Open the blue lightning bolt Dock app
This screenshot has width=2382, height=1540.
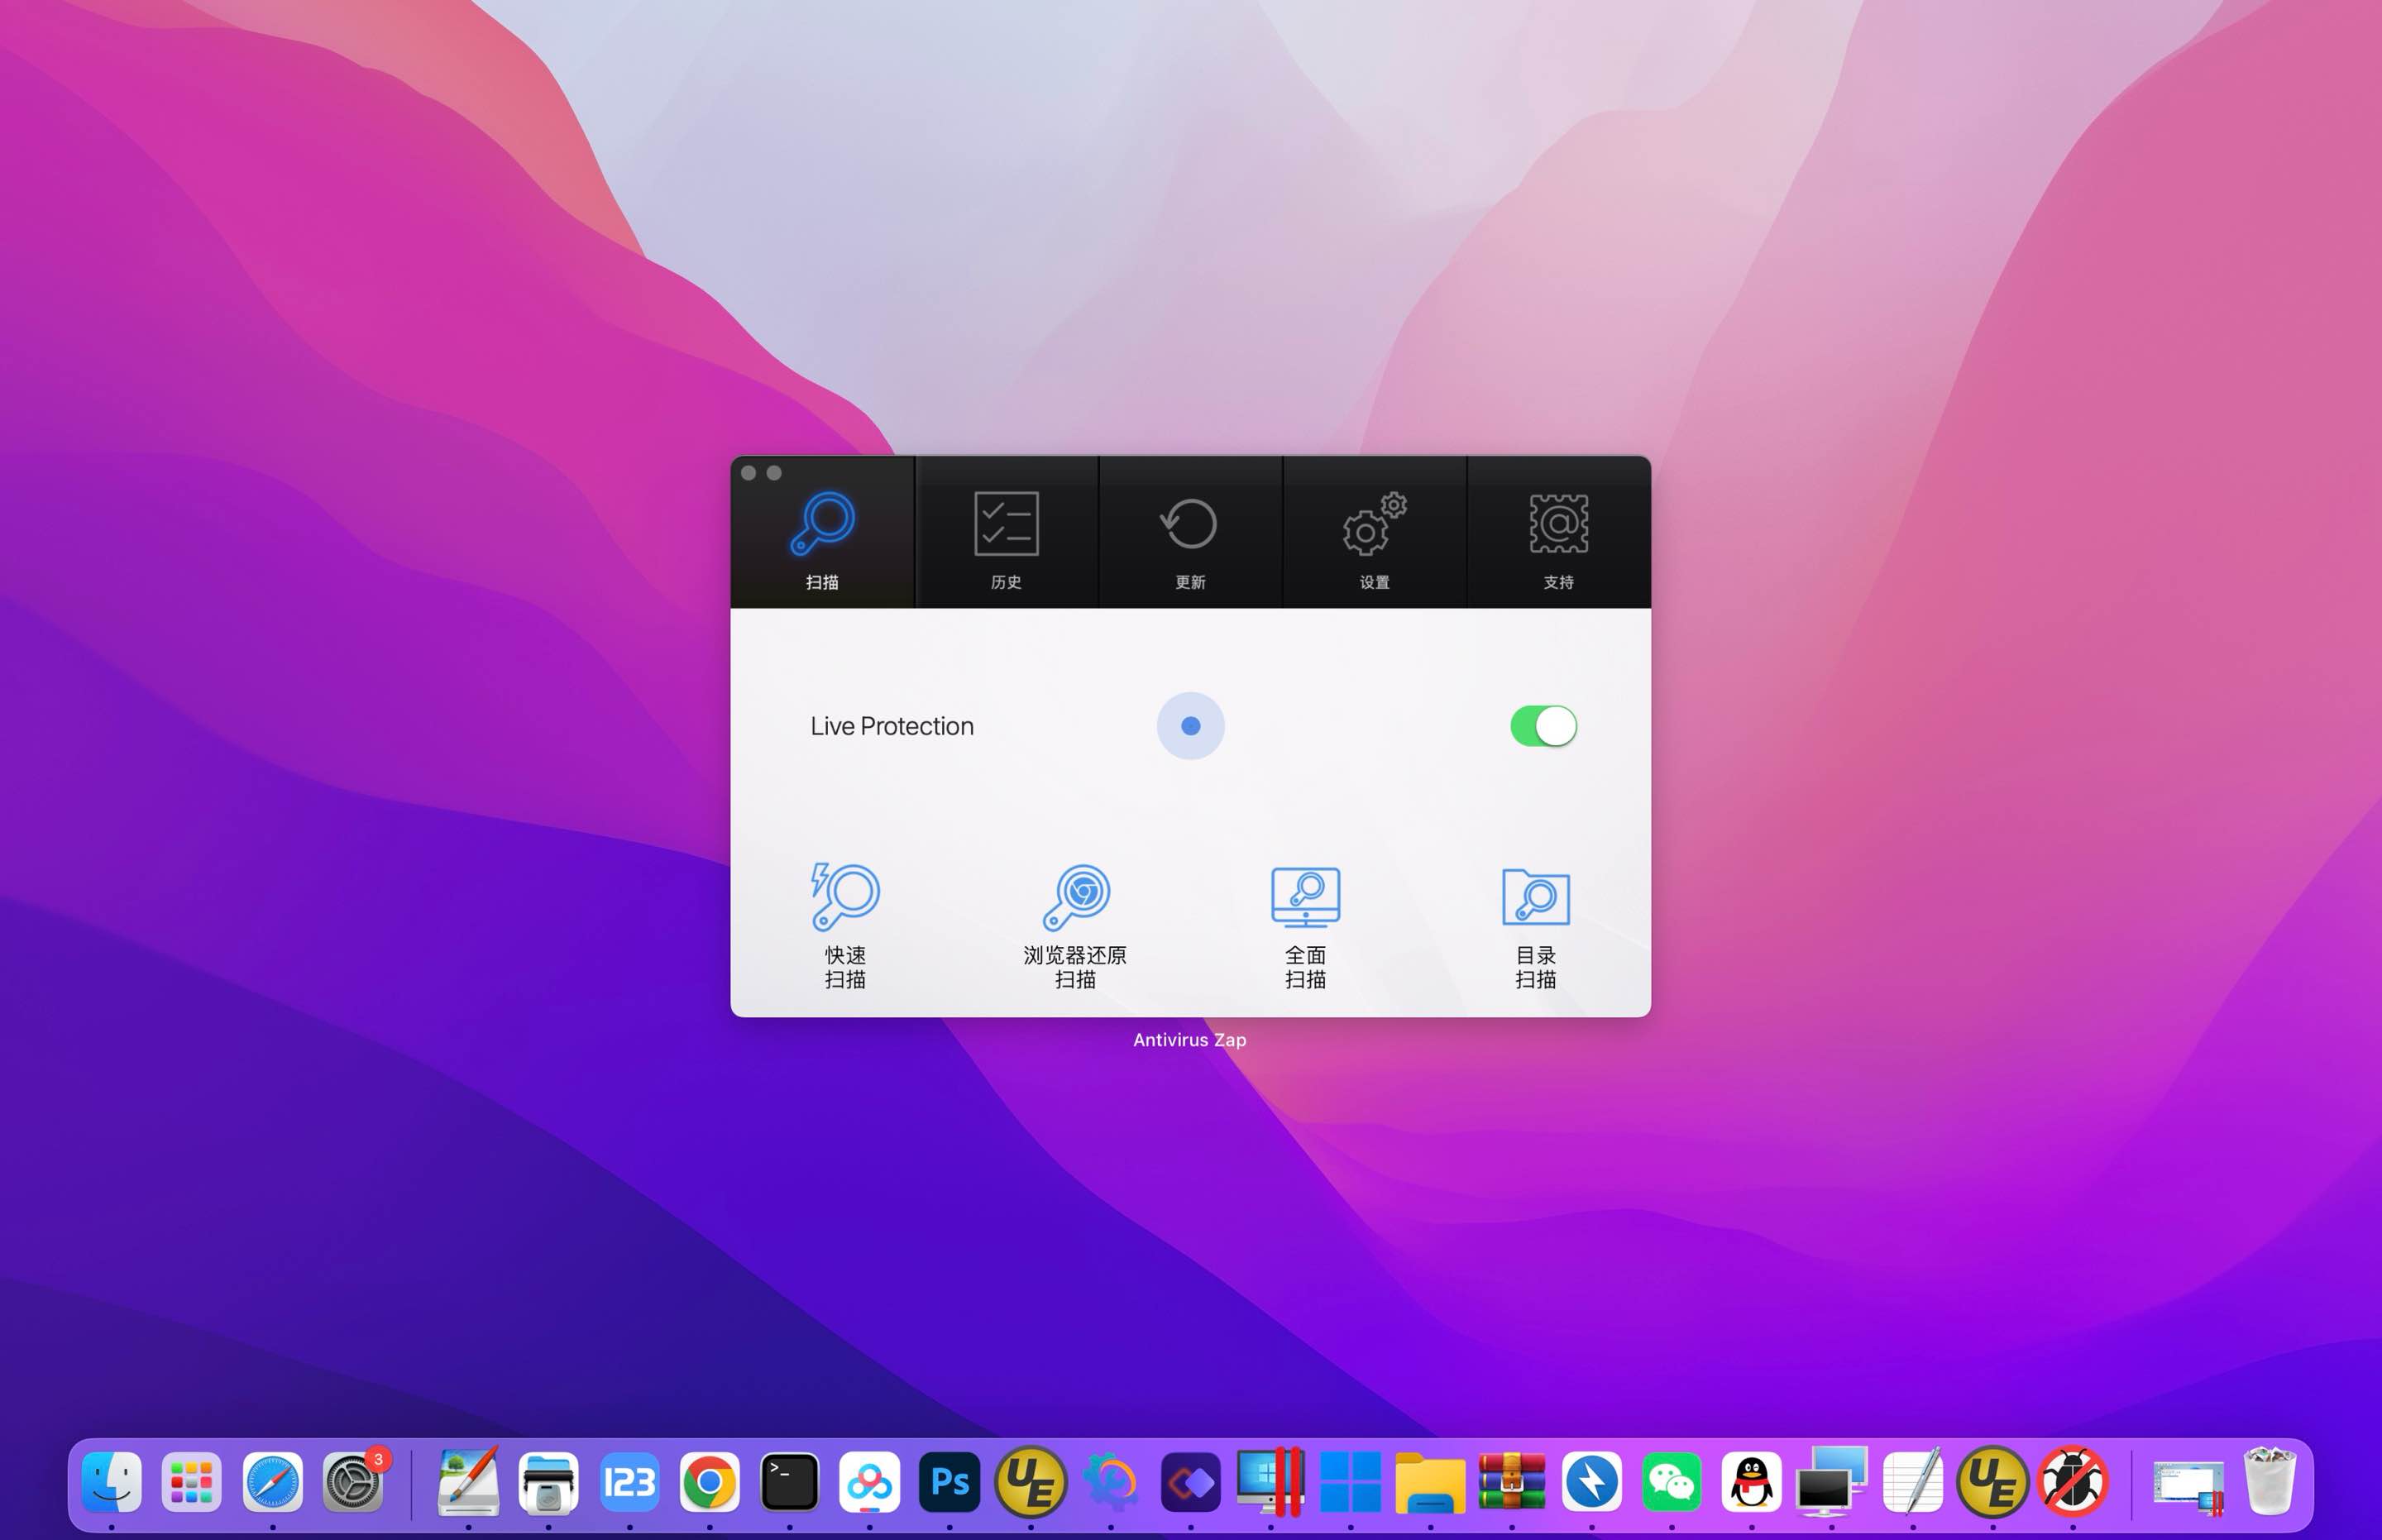coord(1591,1481)
